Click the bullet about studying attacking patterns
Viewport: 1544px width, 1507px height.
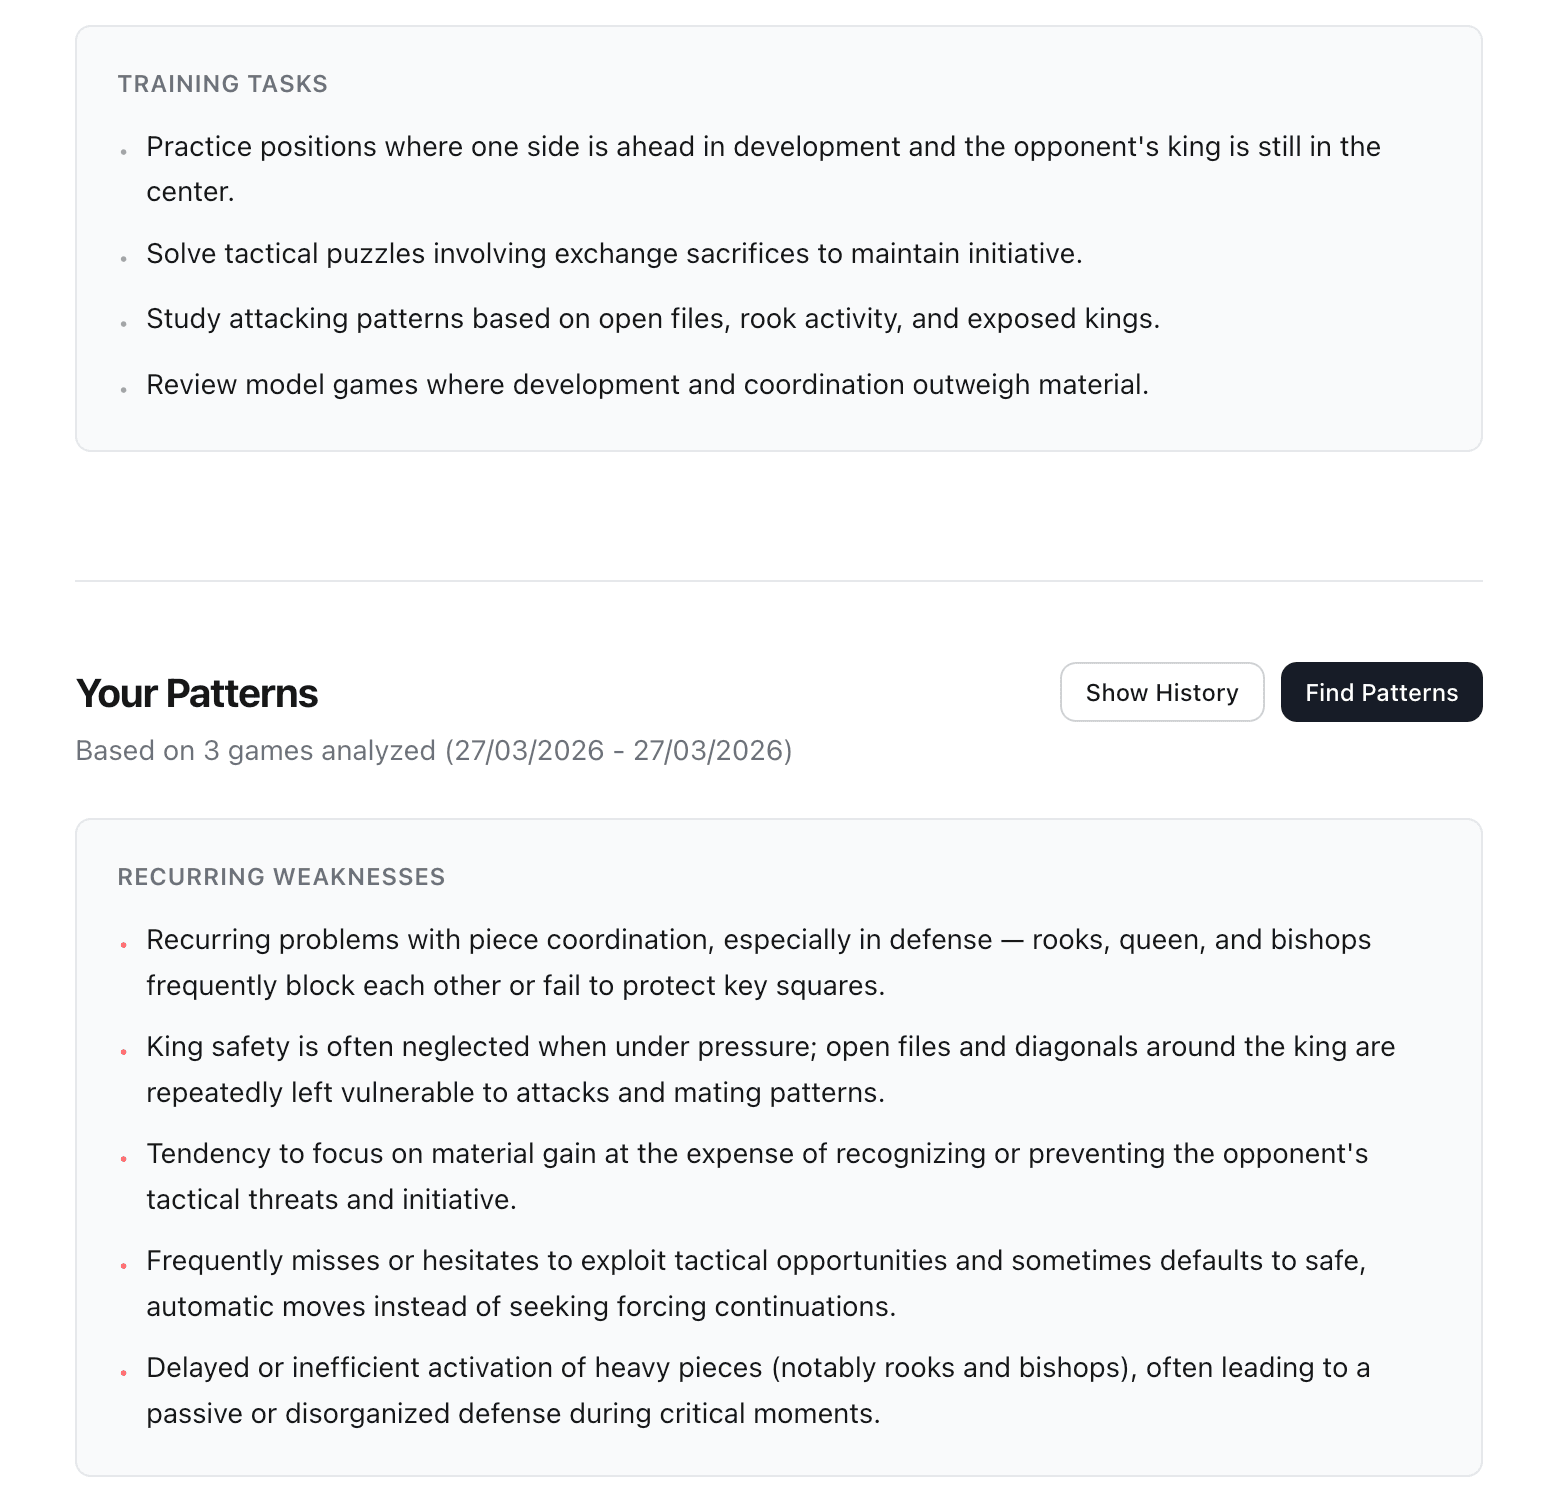click(653, 319)
